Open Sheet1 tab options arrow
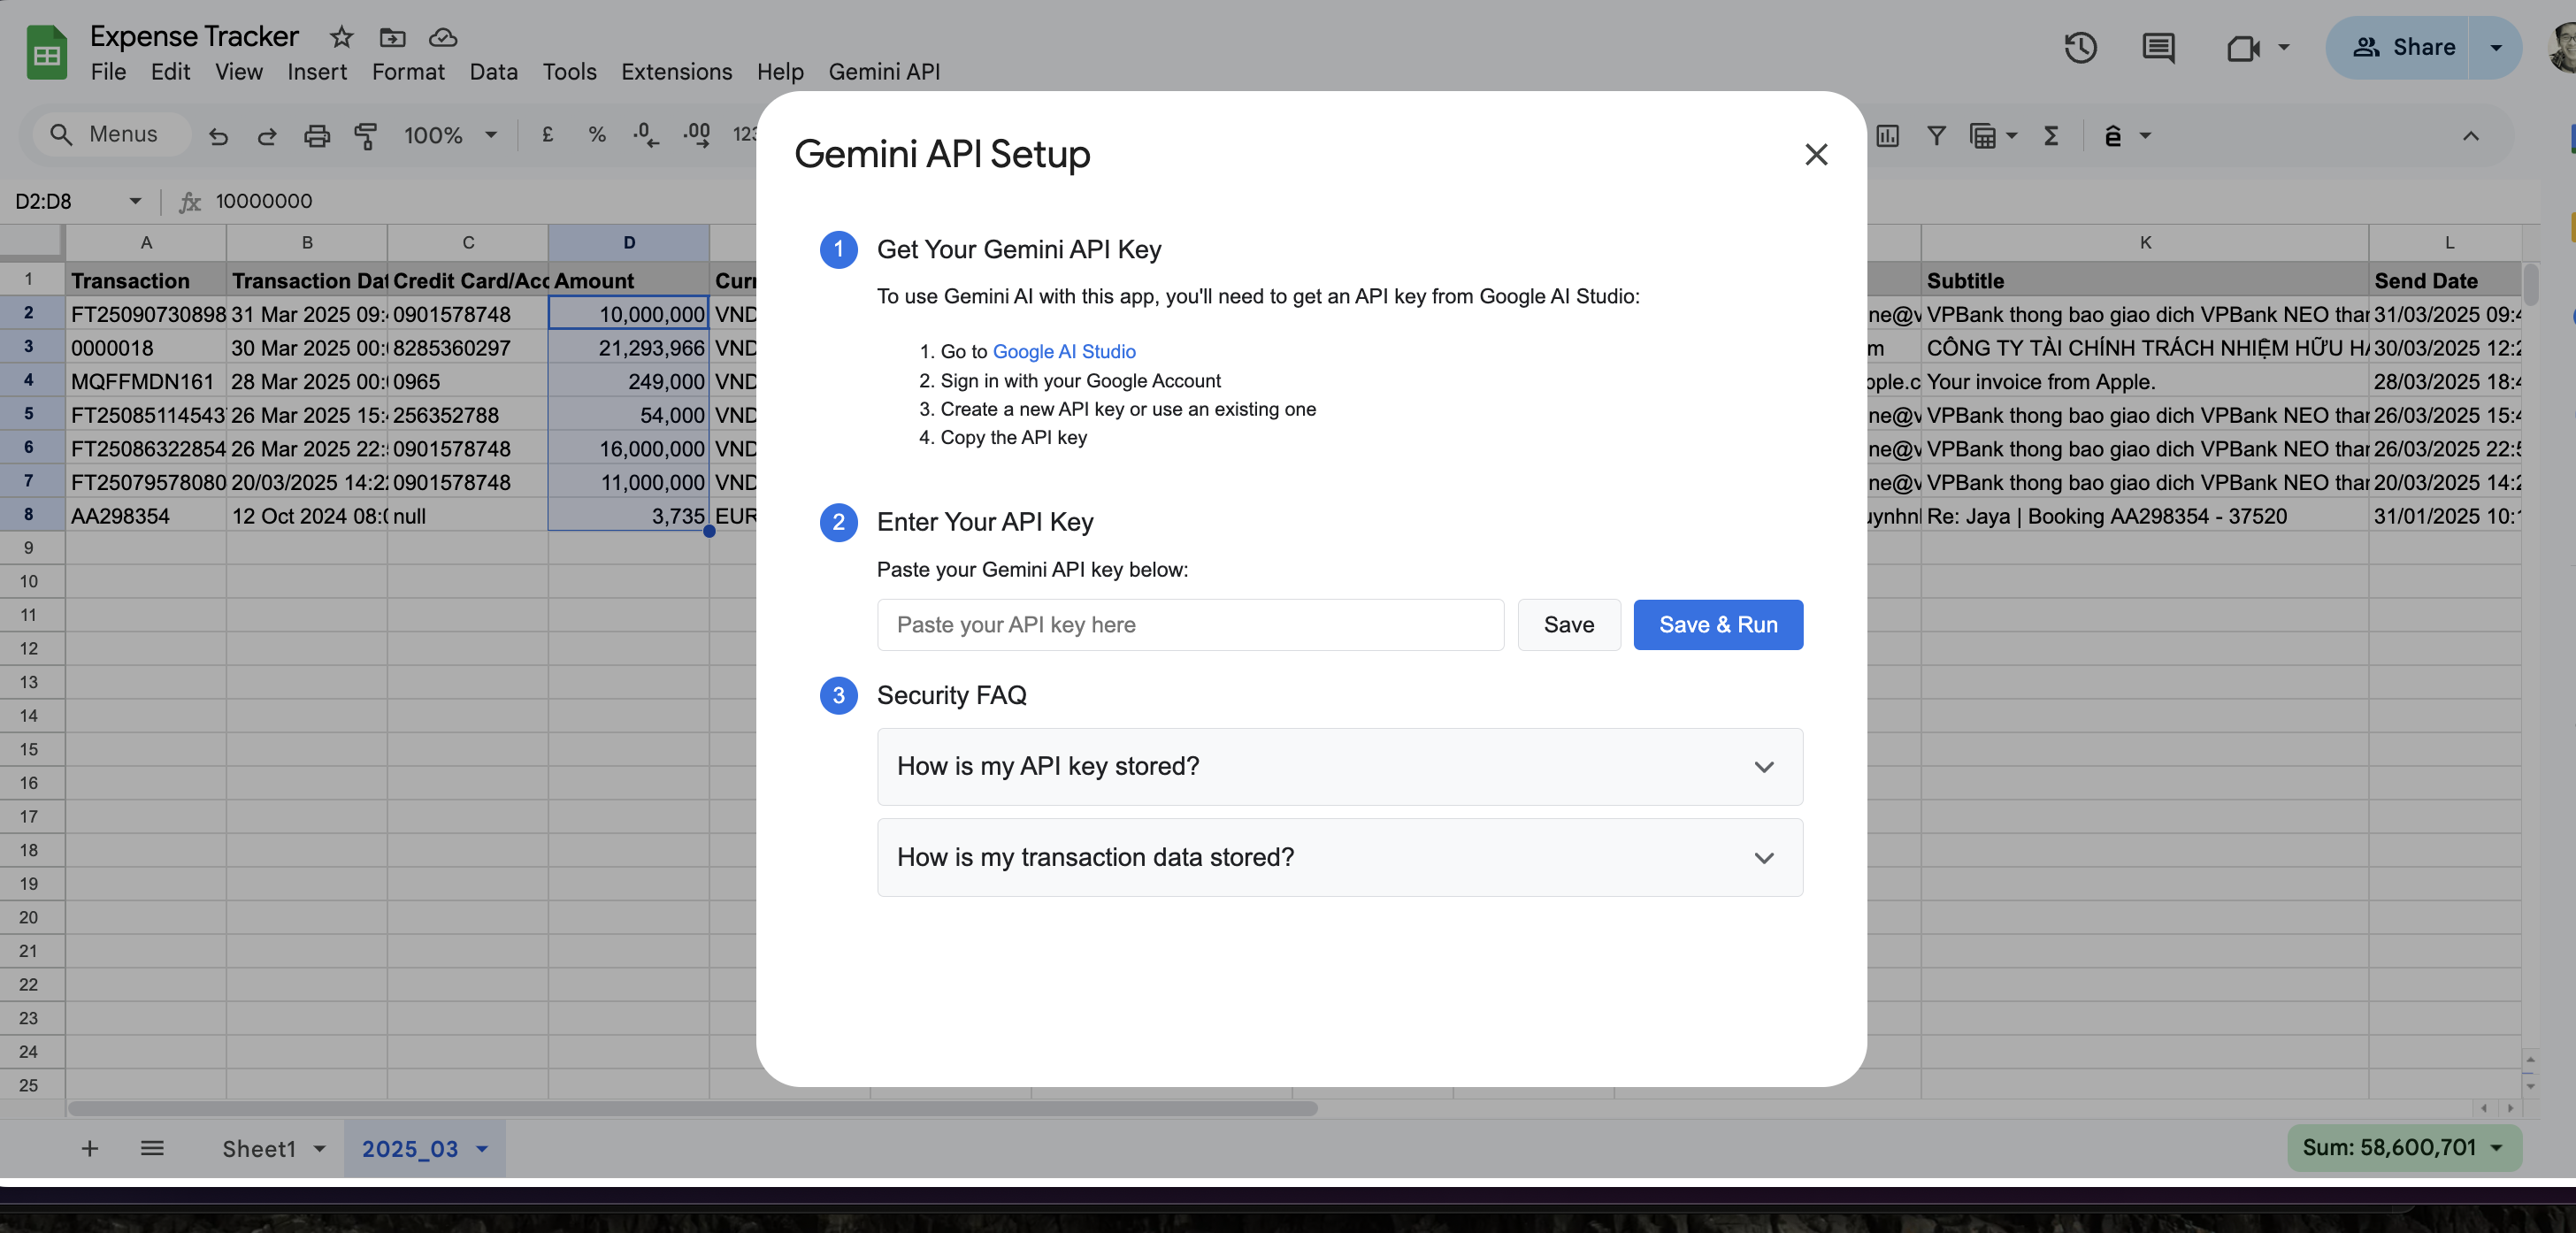Screen dimensions: 2576x1233 320,1149
